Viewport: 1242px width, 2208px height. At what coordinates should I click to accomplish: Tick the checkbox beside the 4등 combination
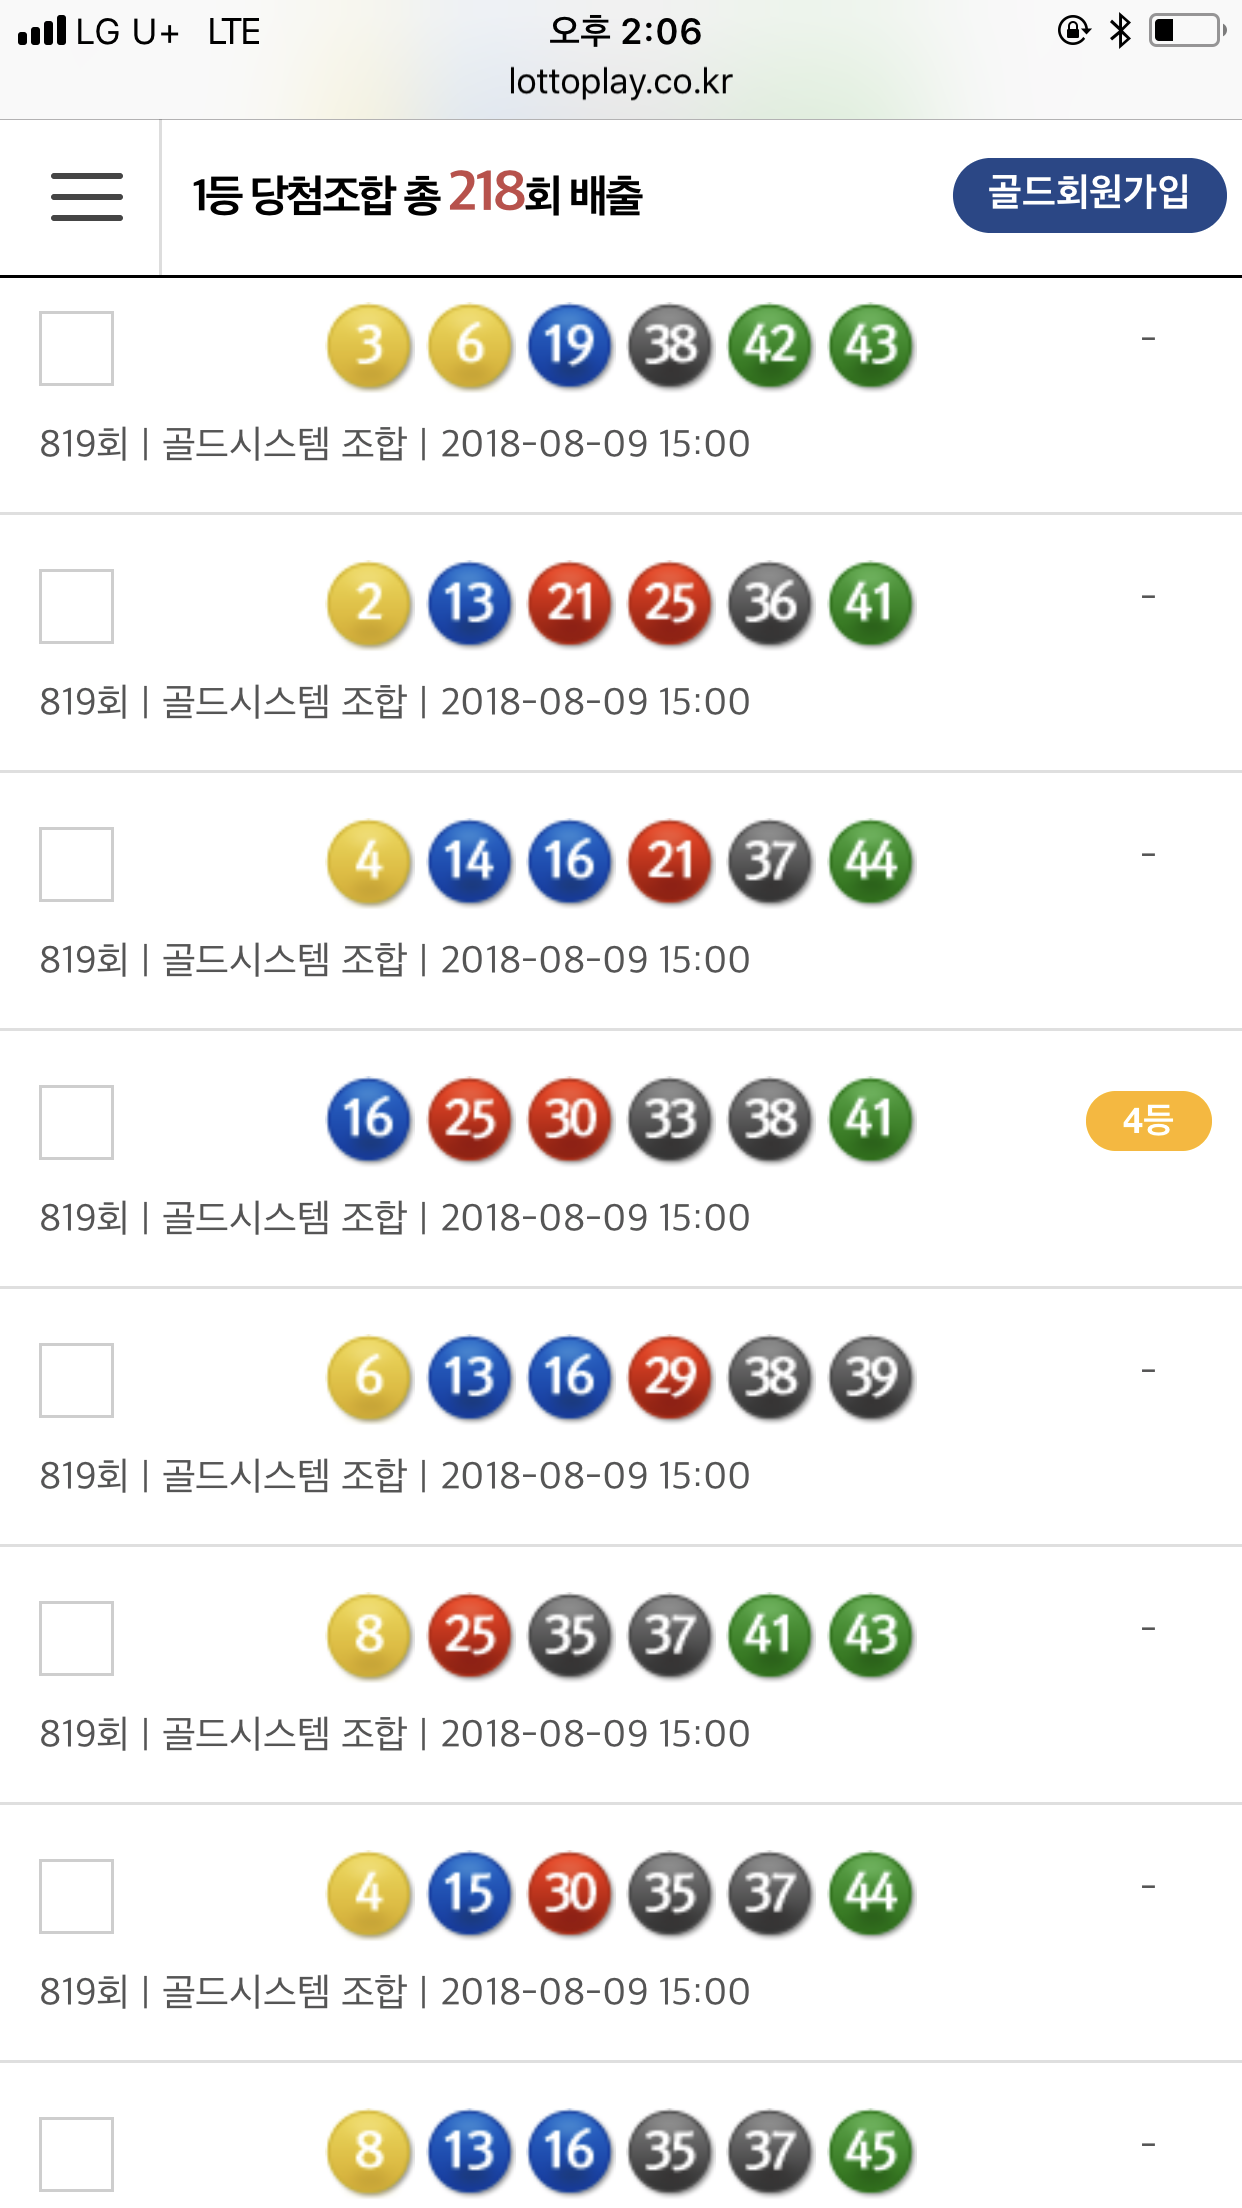(x=76, y=1122)
